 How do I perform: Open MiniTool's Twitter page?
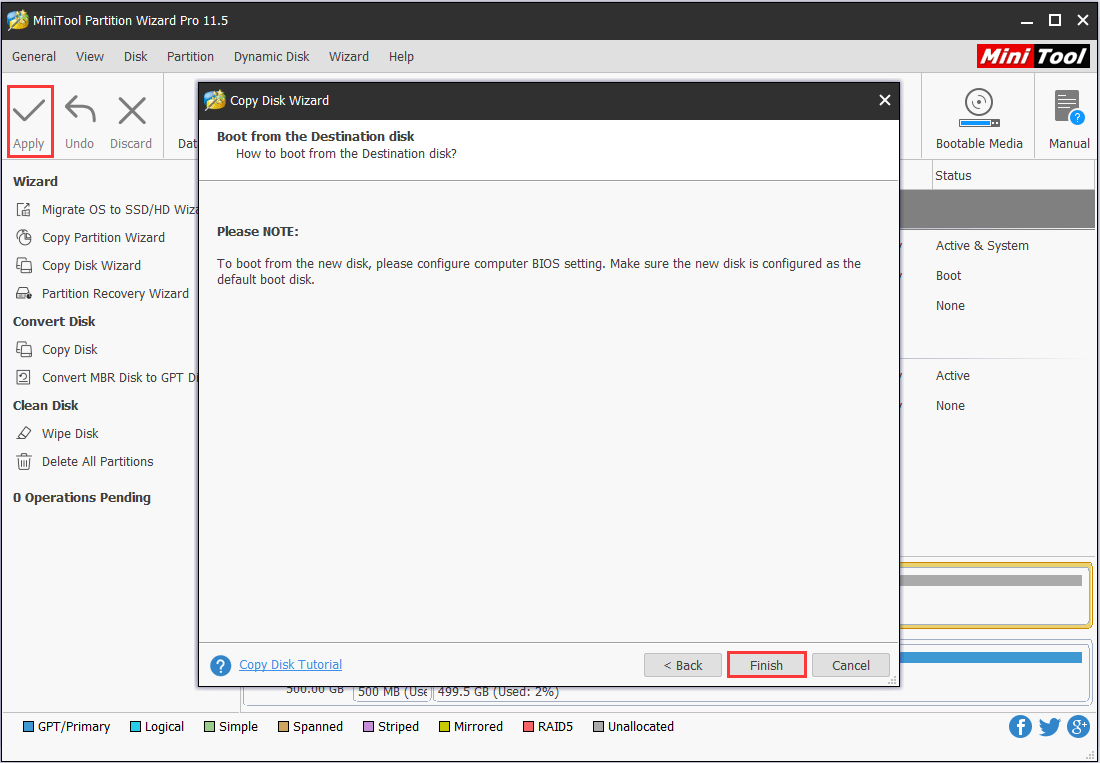tap(1049, 726)
